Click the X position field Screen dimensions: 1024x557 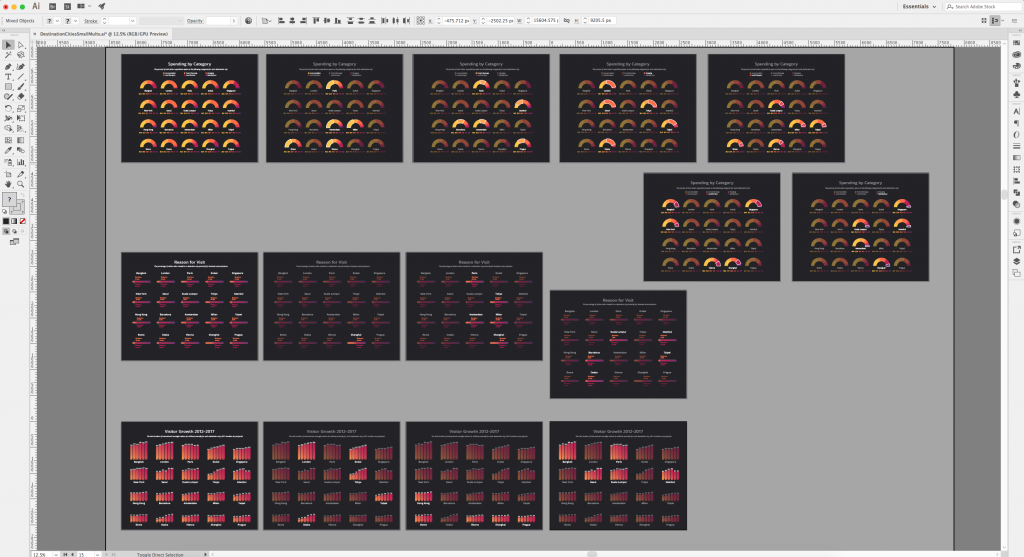point(456,21)
